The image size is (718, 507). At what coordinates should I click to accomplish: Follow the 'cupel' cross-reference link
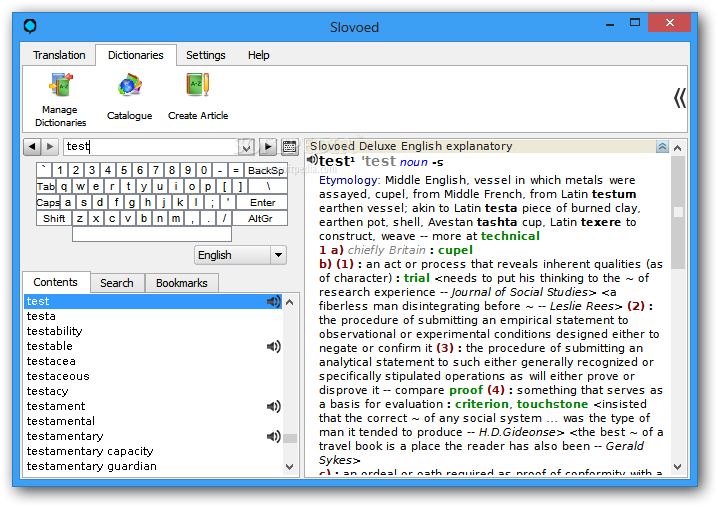pos(455,250)
